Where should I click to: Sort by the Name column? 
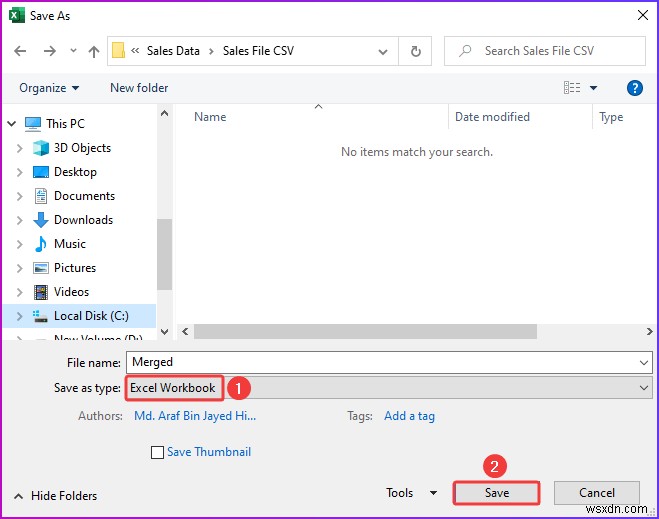click(210, 117)
